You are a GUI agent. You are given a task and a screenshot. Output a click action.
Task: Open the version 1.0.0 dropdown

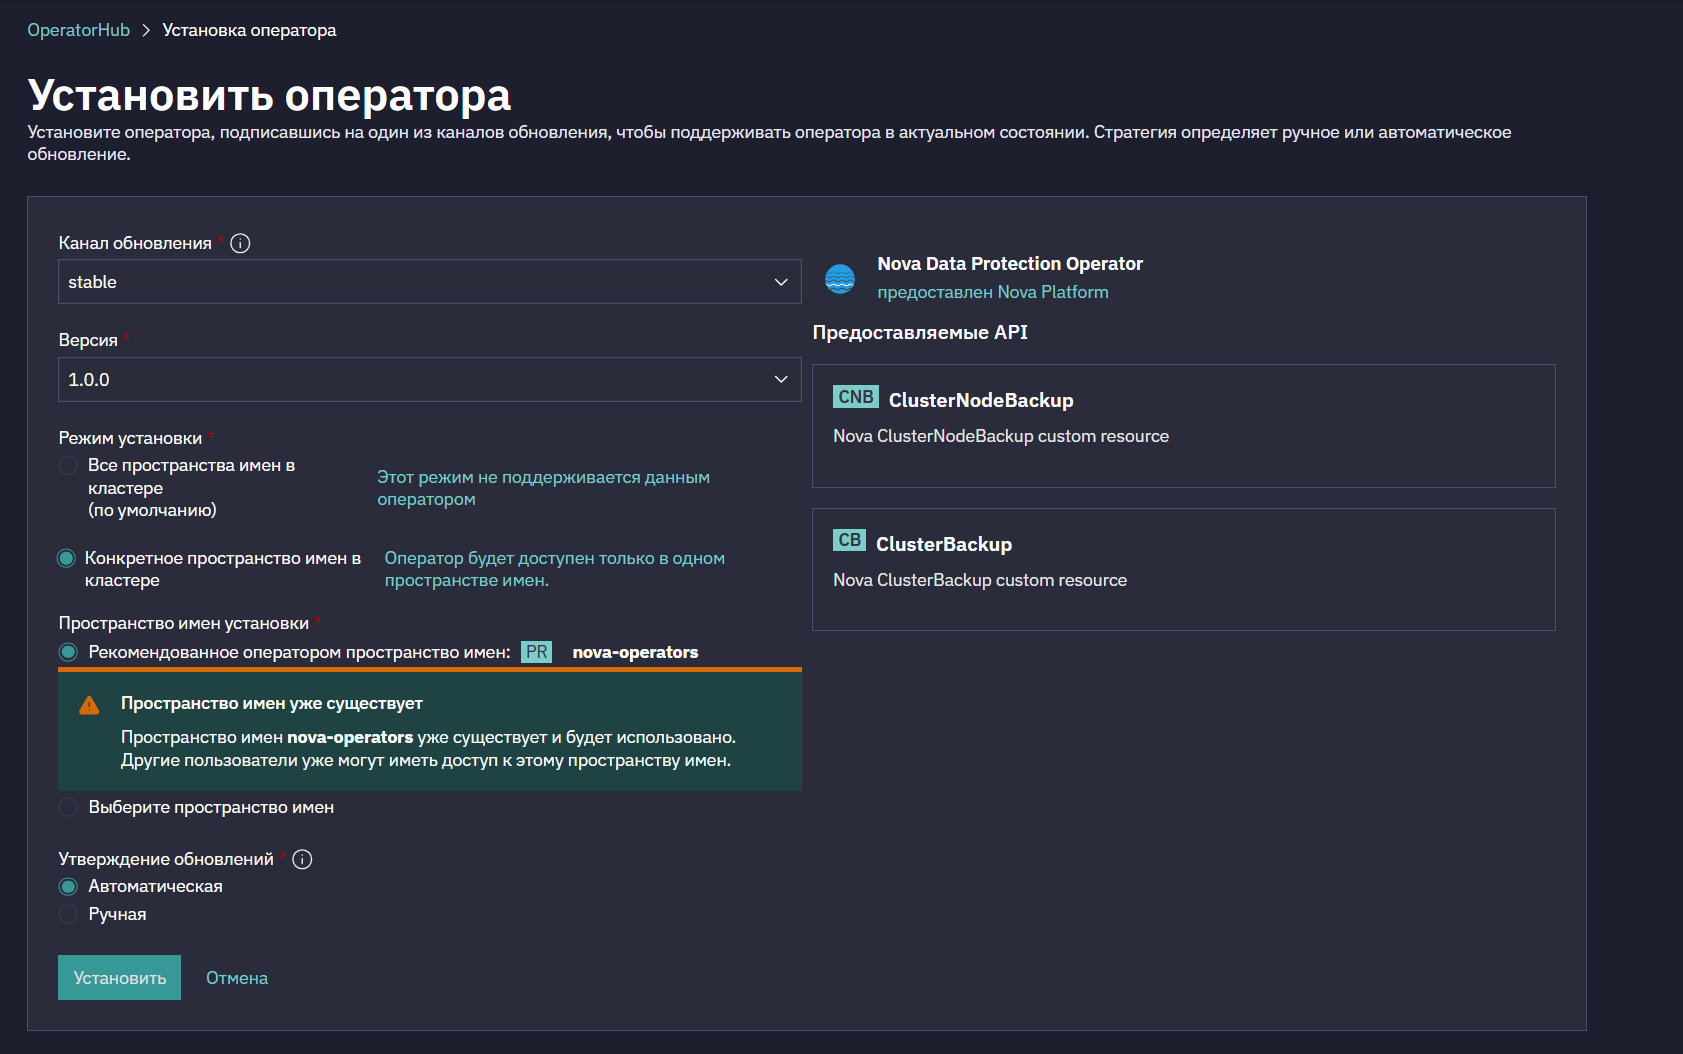click(430, 380)
